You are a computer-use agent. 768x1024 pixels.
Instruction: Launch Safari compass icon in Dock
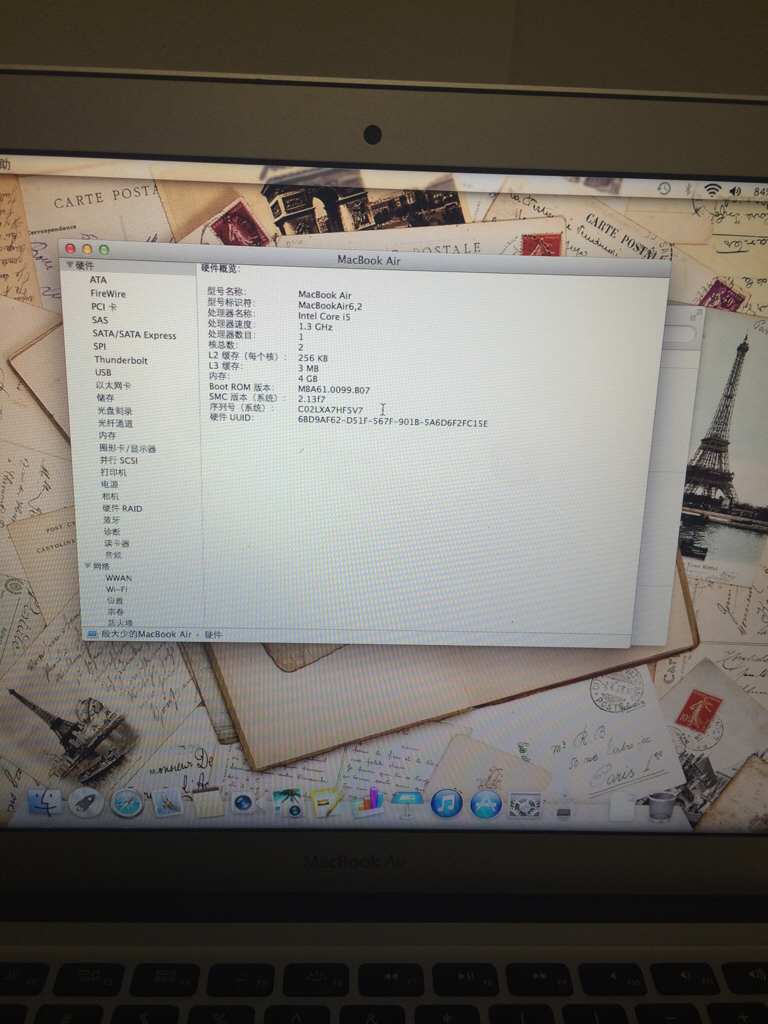pyautogui.click(x=127, y=803)
